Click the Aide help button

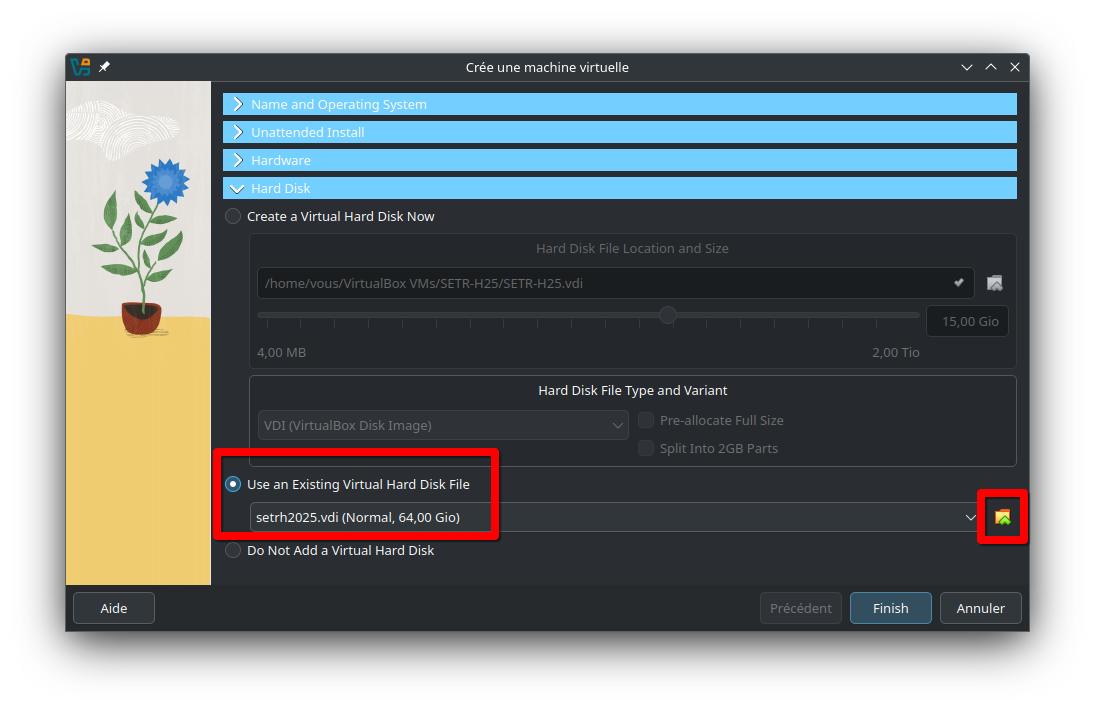pos(114,608)
